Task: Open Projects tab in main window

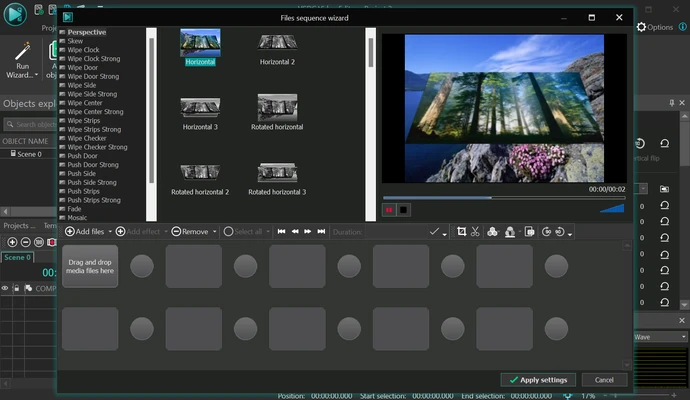Action: (19, 225)
